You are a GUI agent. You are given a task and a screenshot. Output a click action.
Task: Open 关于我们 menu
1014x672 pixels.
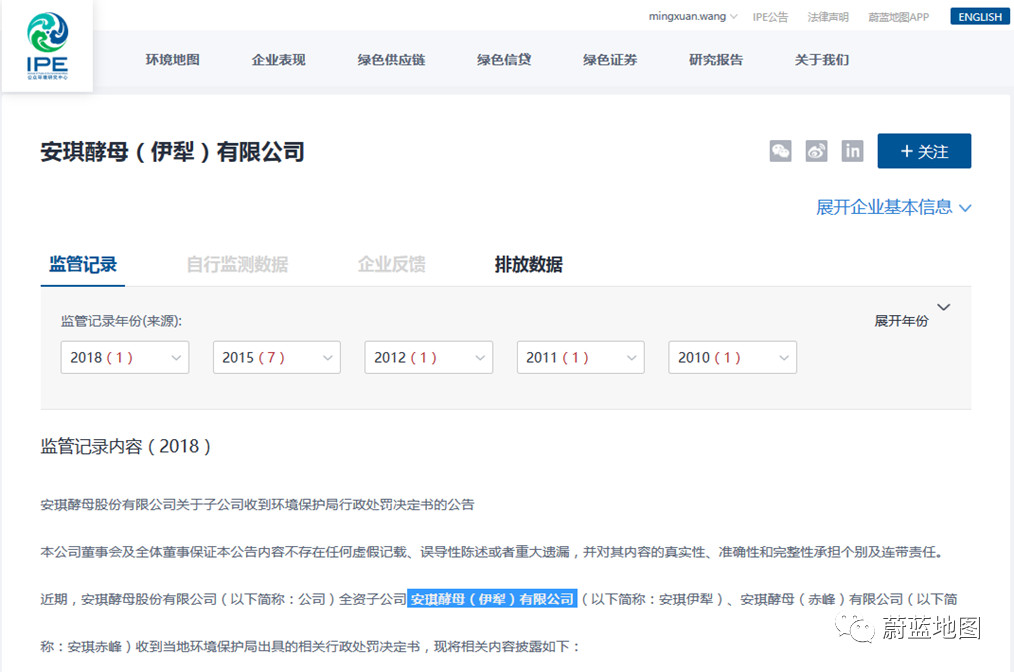pyautogui.click(x=821, y=60)
